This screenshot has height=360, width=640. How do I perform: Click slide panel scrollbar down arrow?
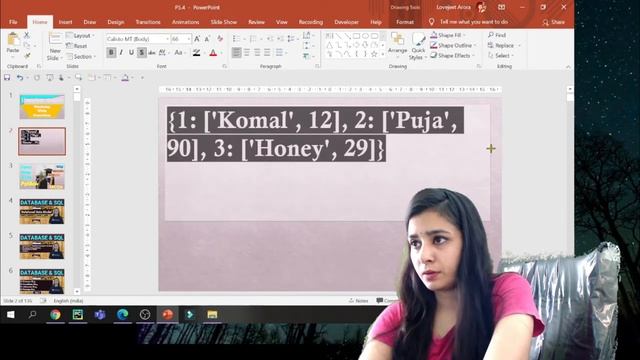(x=77, y=291)
